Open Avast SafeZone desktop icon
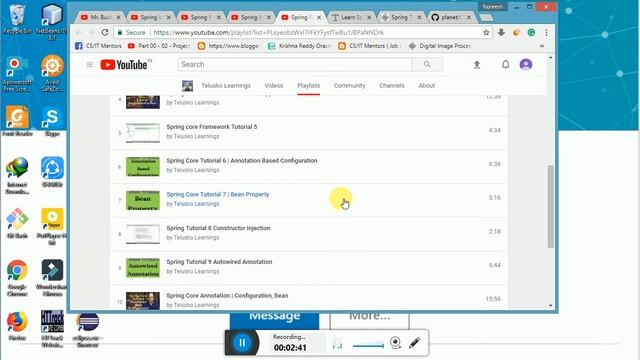The height and width of the screenshot is (360, 640). tap(52, 74)
